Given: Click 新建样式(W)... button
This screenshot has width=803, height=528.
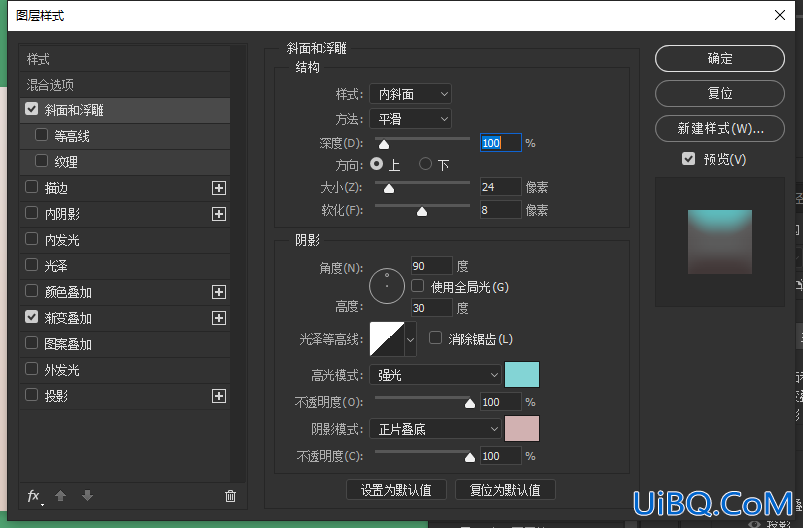Looking at the screenshot, I should point(720,128).
